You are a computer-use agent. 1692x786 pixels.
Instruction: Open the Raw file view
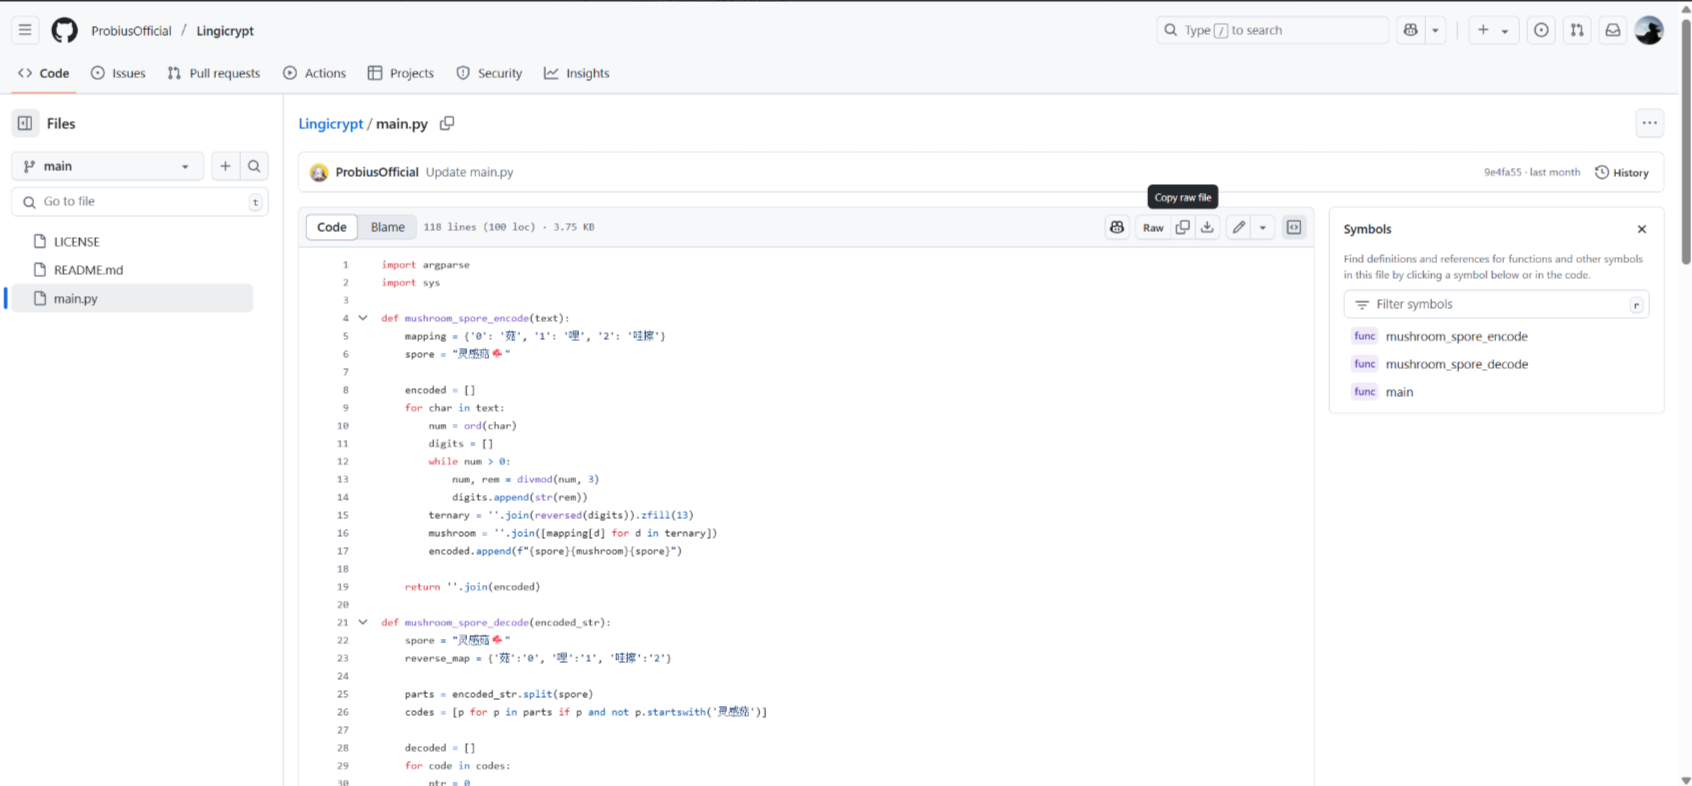[1153, 227]
